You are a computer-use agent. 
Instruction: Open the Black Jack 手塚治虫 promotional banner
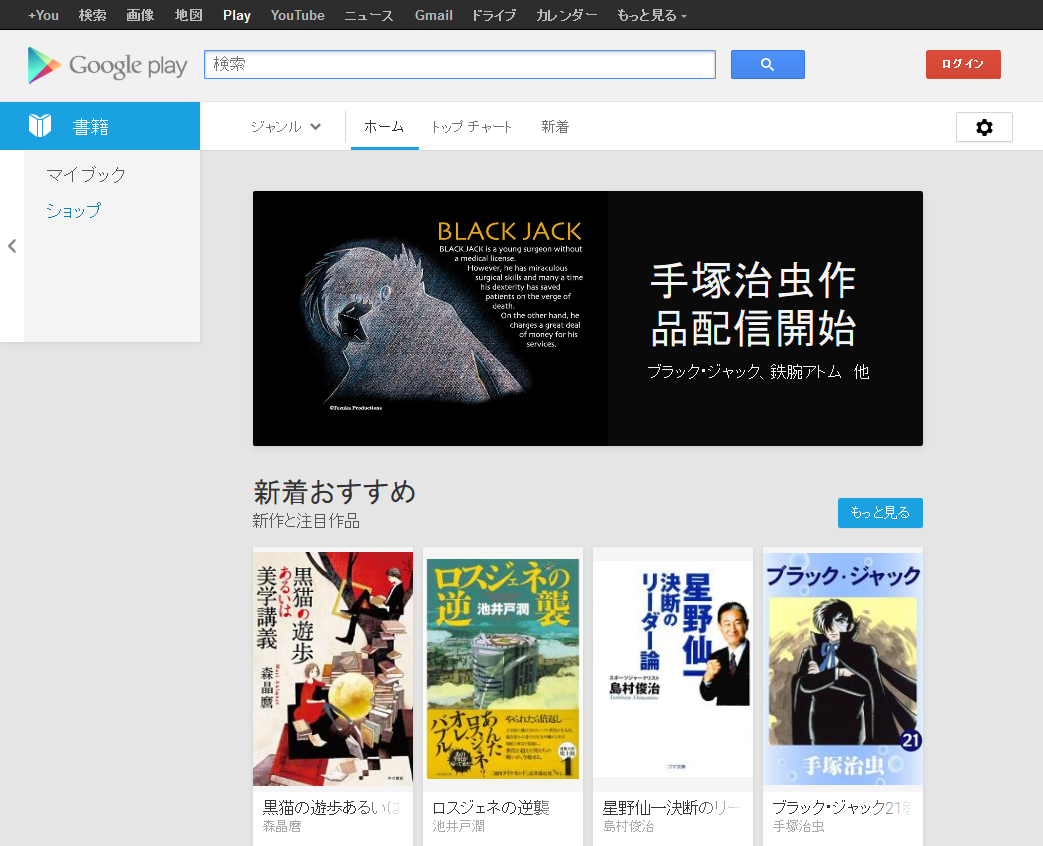click(587, 319)
